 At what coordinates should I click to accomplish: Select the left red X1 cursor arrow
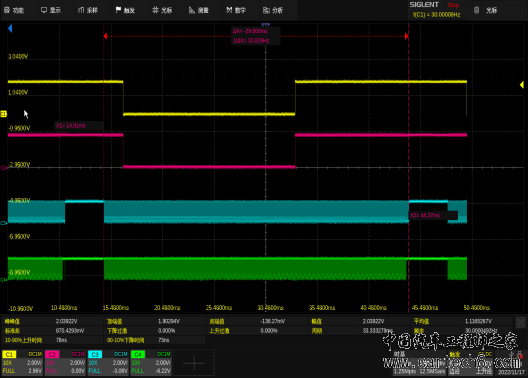105,36
